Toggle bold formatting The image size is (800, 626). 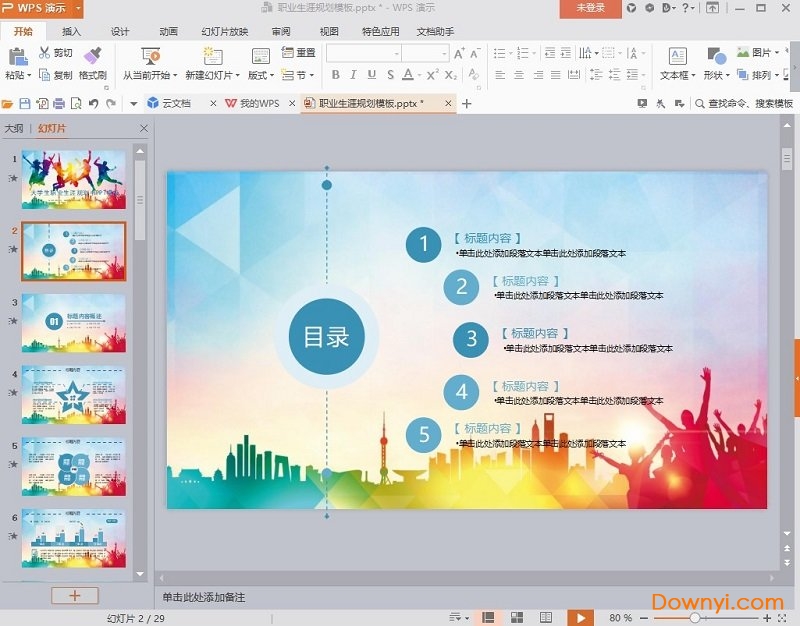tap(335, 75)
